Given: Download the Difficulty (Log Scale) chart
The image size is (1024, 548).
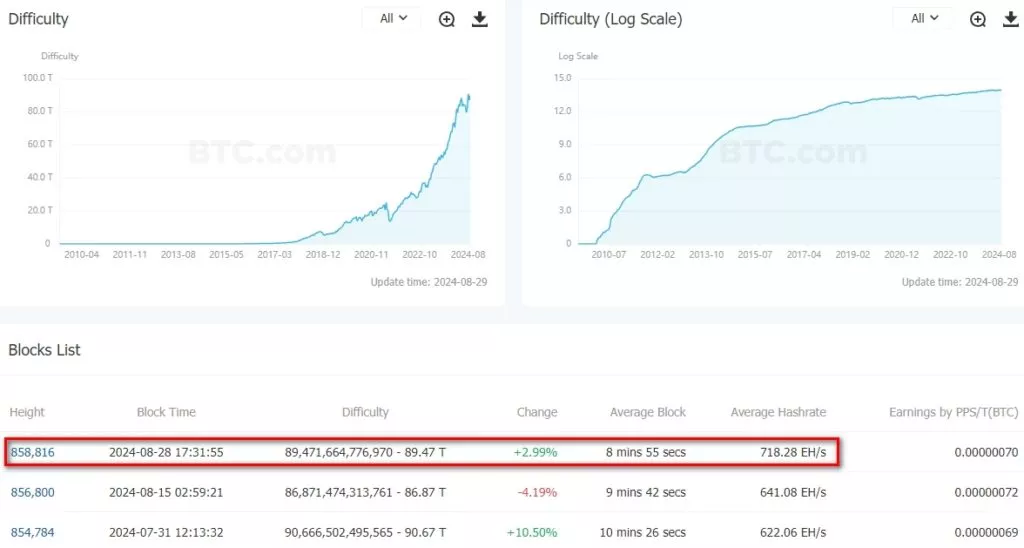Looking at the screenshot, I should coord(1010,19).
